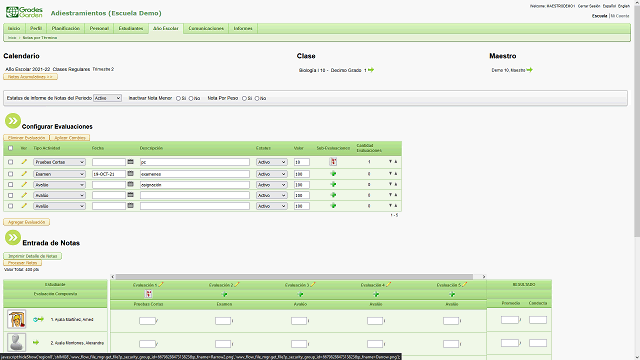The height and width of the screenshot is (360, 640).
Task: Move the examenes evaluation up with the arrow
Action: point(396,173)
